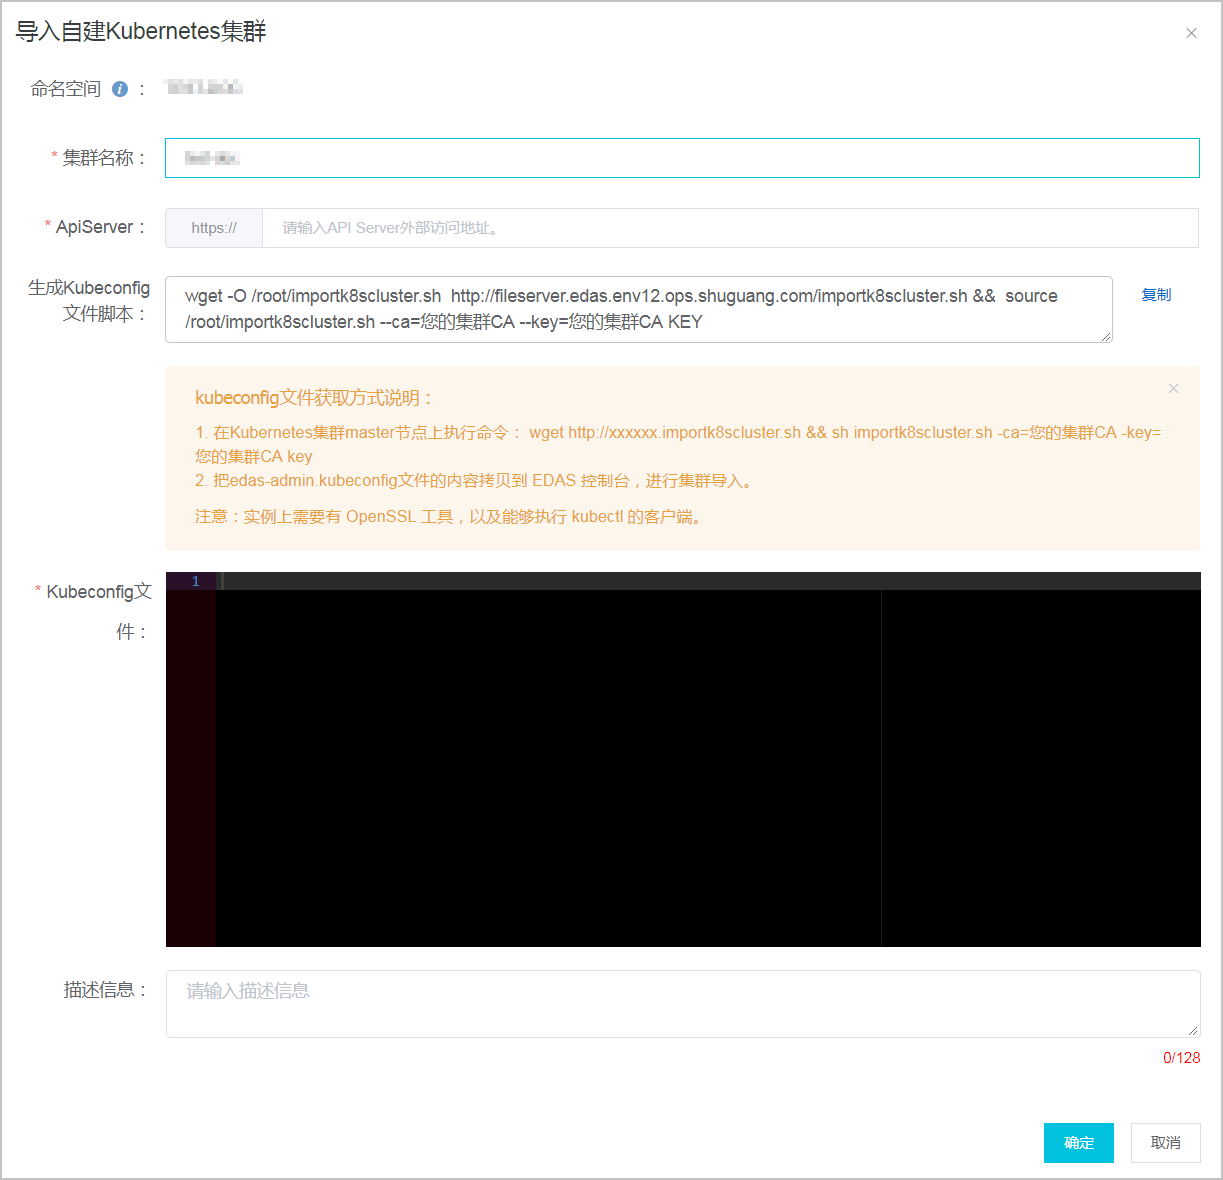1223x1180 pixels.
Task: Click the description box resize handle
Action: coord(1193,1031)
